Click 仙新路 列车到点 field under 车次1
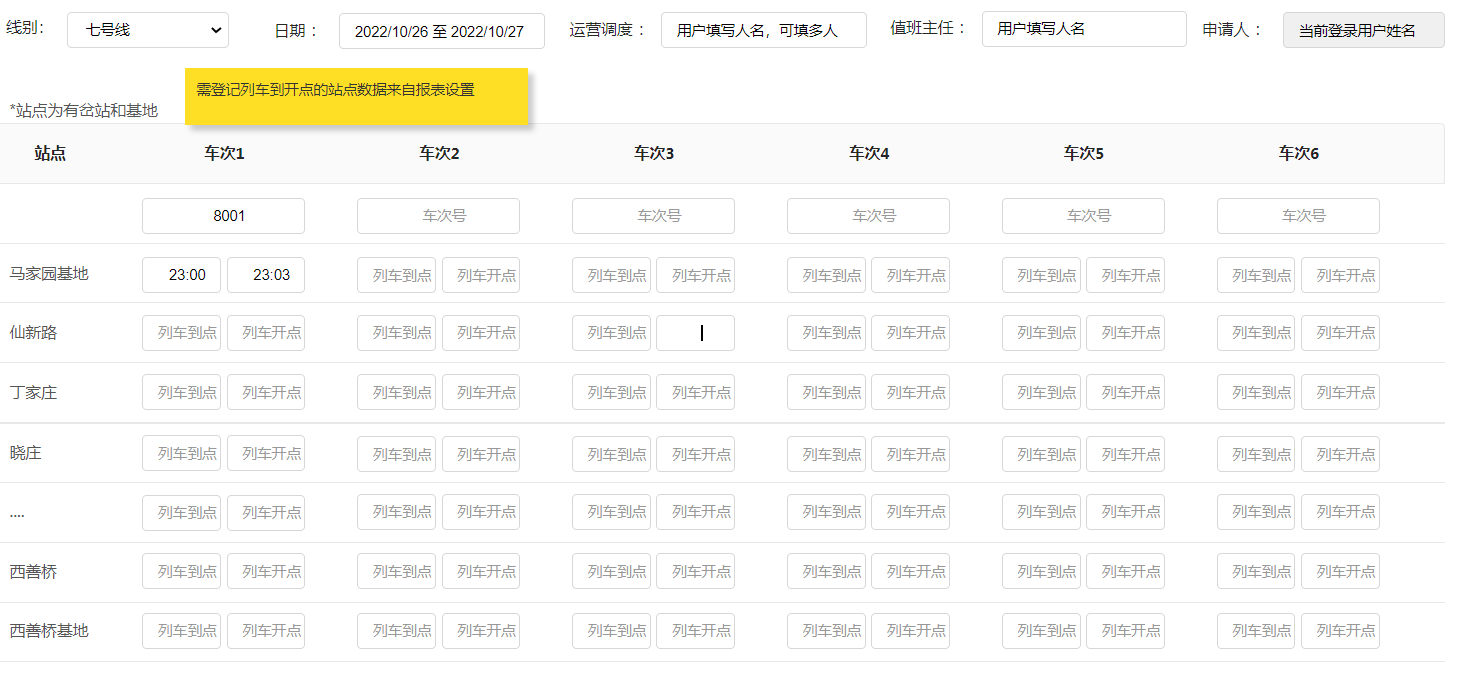 (x=181, y=333)
